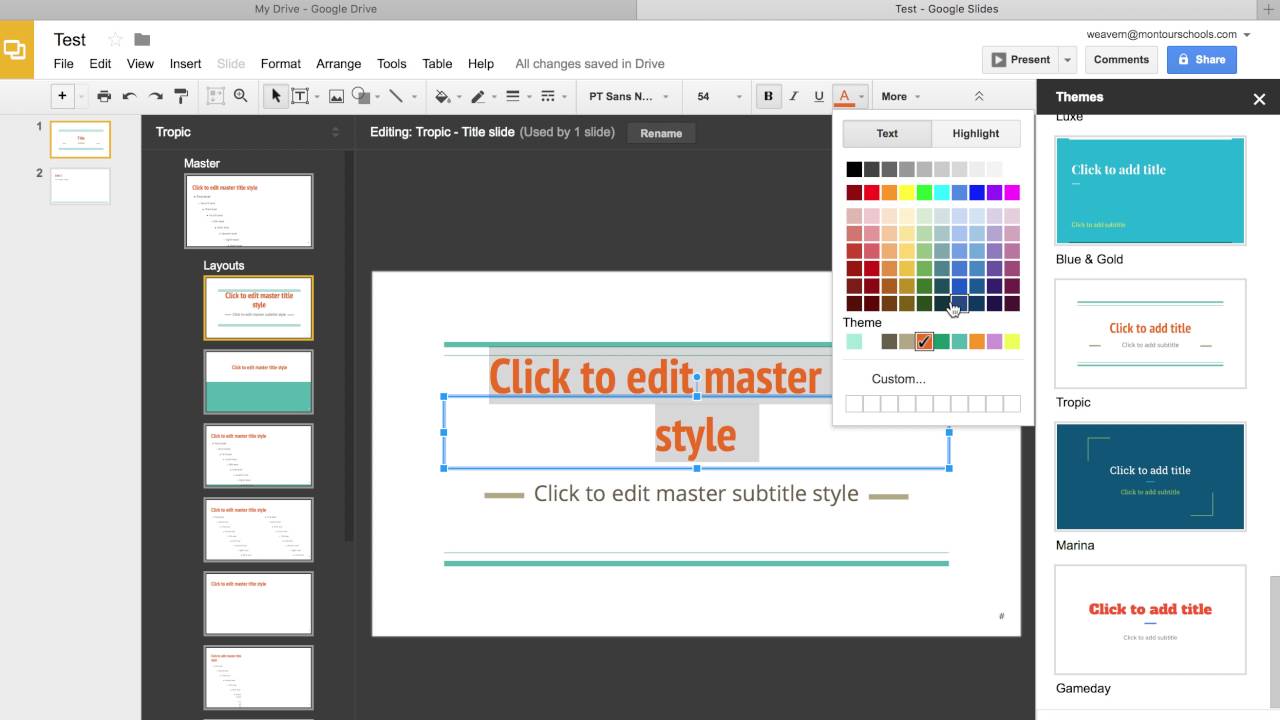
Task: Switch to the Highlight tab
Action: coord(975,133)
